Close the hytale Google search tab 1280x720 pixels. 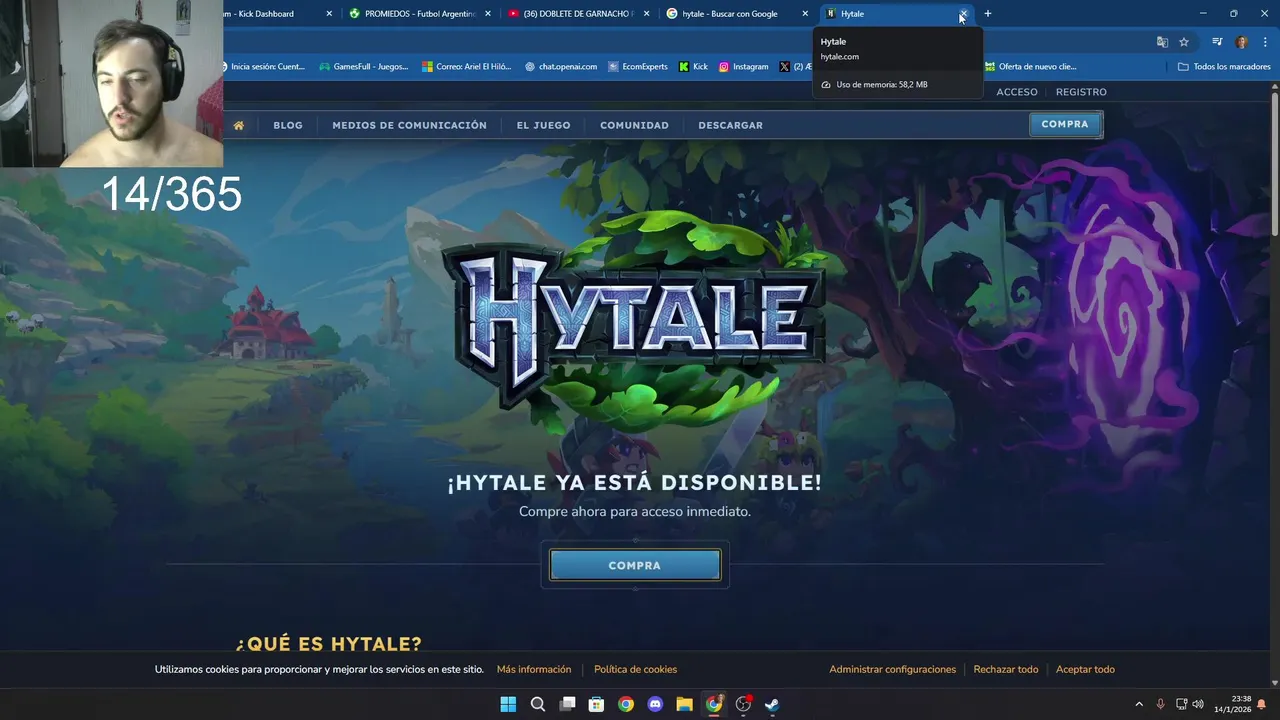tap(805, 14)
